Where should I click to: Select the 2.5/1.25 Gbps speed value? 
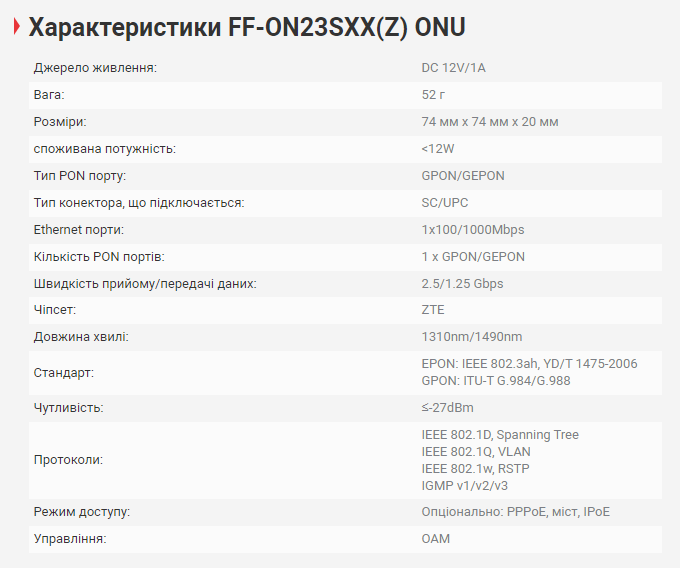point(462,284)
